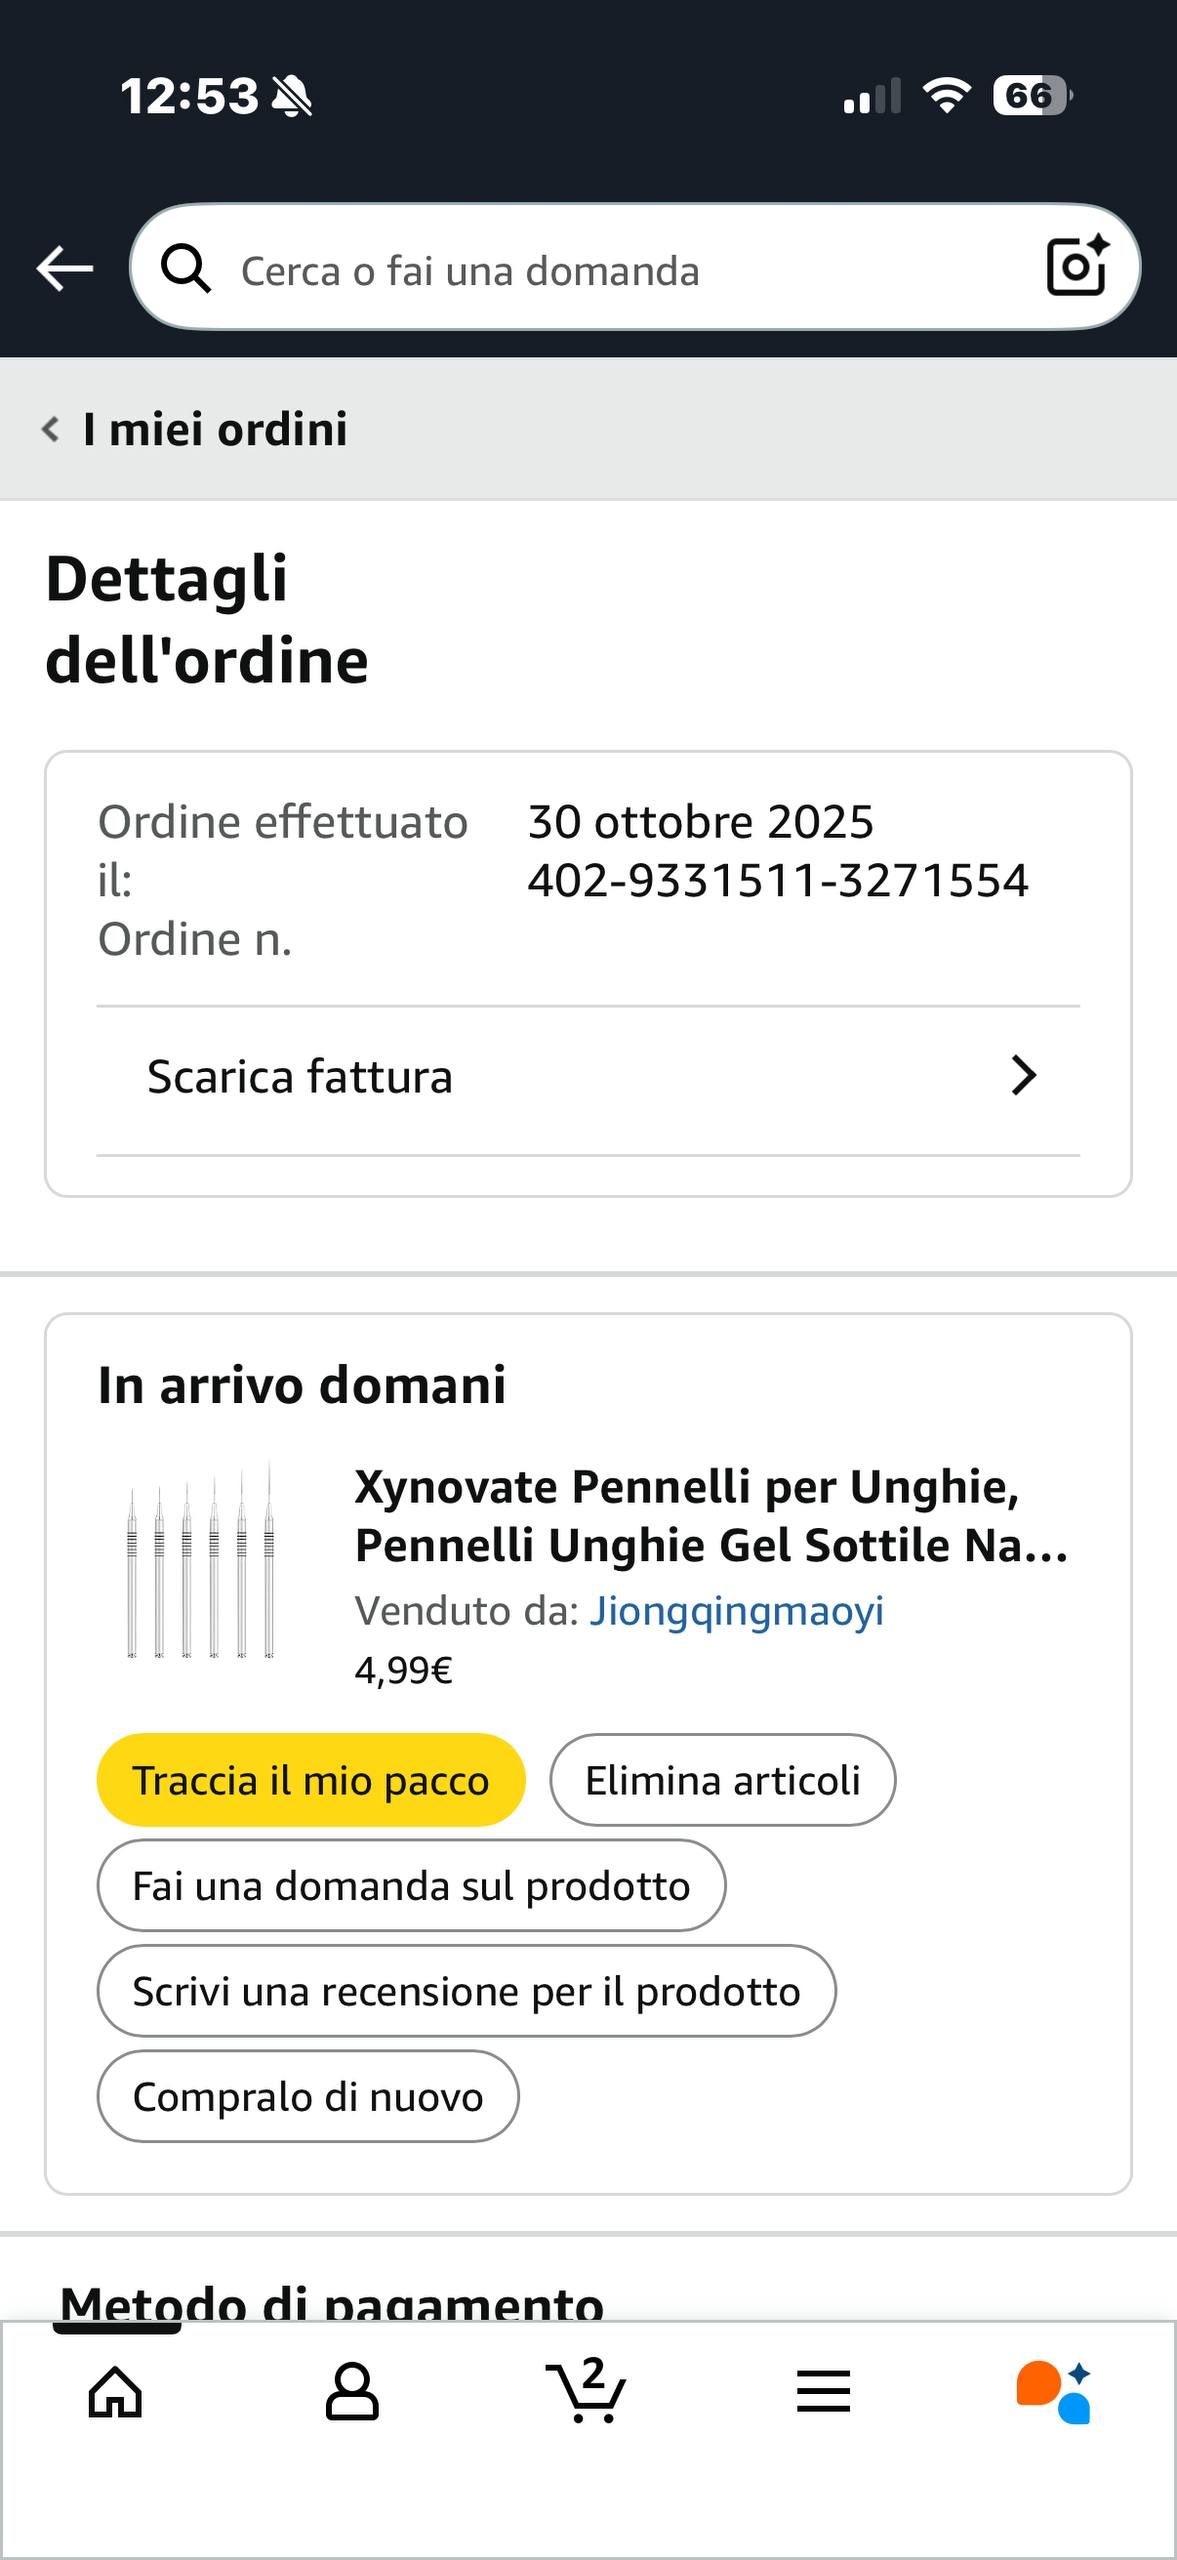Tap Compralo di nuovo button
This screenshot has height=2560, width=1177.
[308, 2097]
